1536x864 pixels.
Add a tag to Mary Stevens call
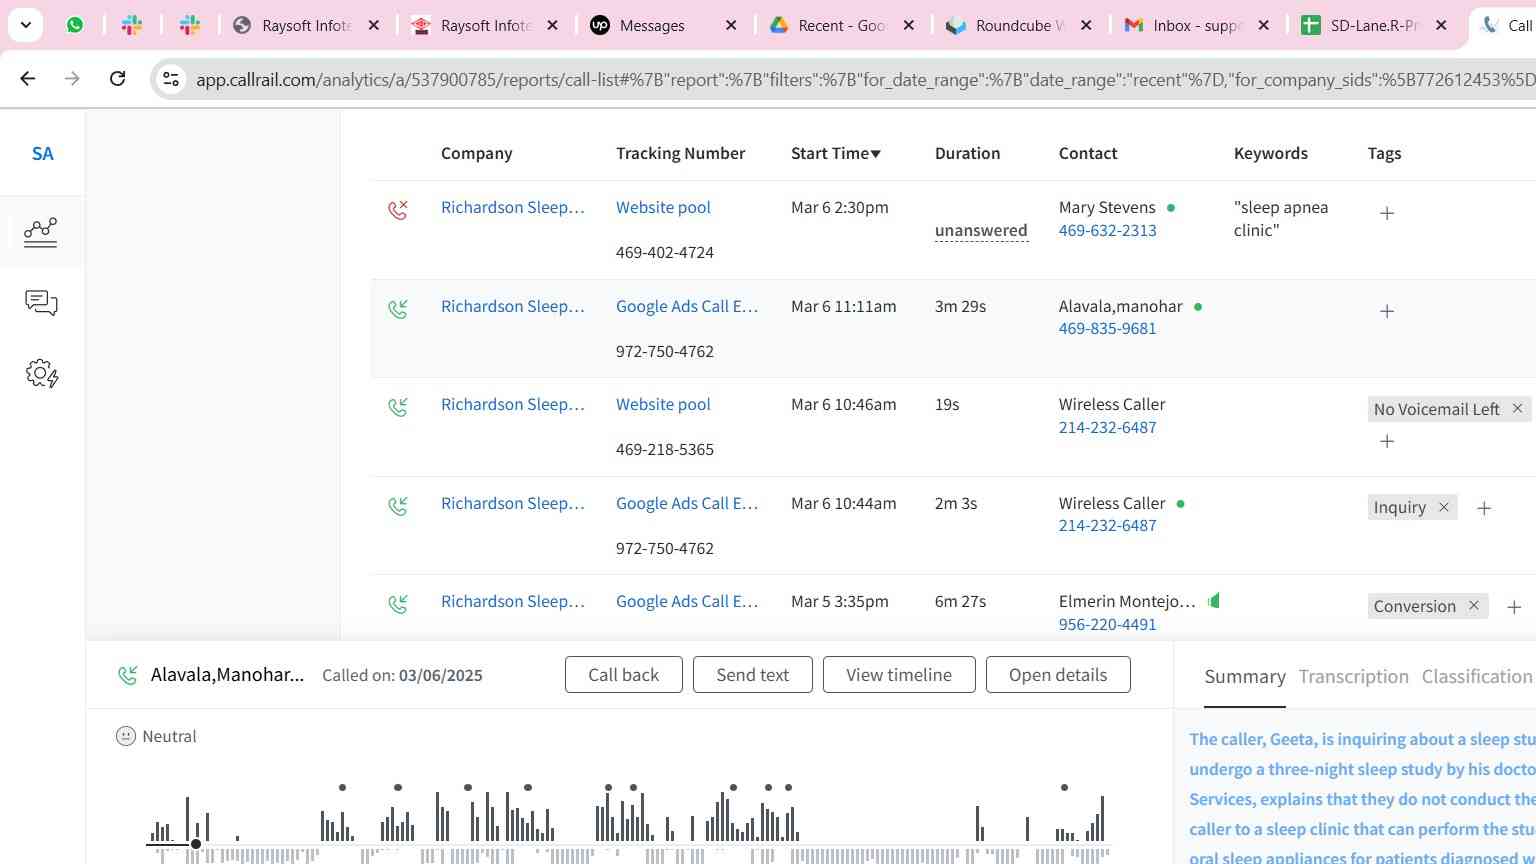1387,213
